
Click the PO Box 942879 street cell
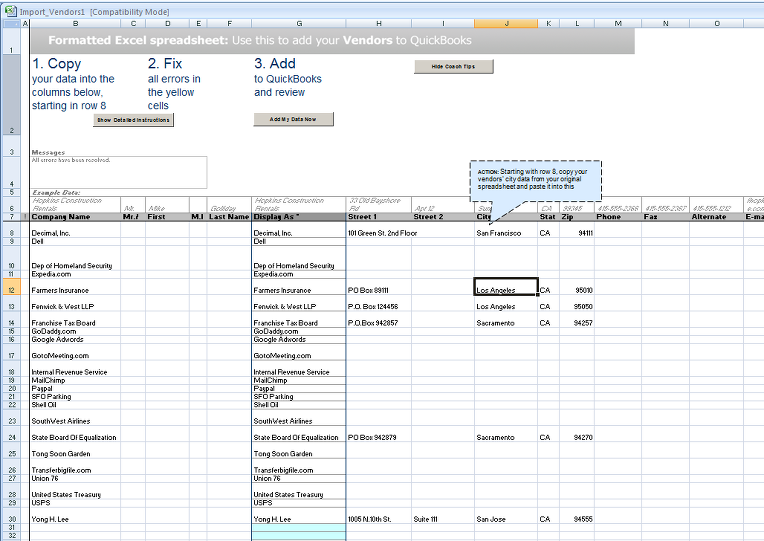point(378,437)
